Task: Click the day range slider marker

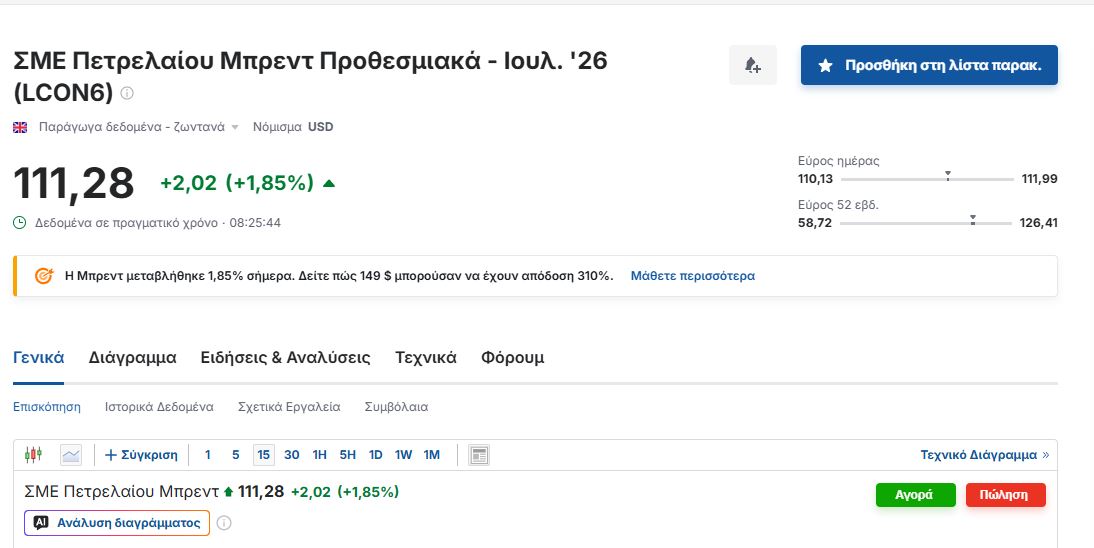Action: click(947, 176)
